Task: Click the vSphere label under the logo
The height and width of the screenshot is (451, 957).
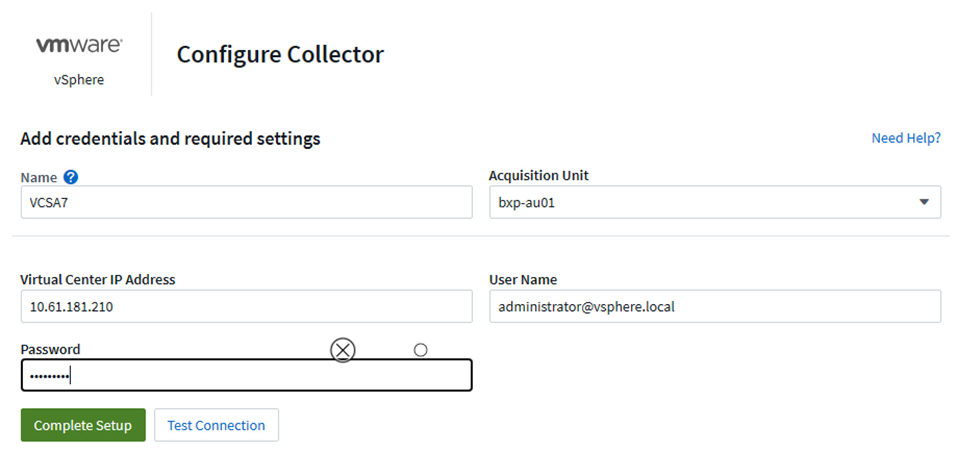Action: coord(79,80)
